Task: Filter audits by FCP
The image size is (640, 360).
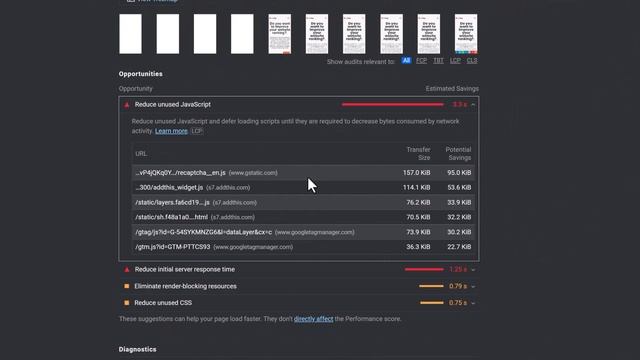Action: tap(421, 60)
